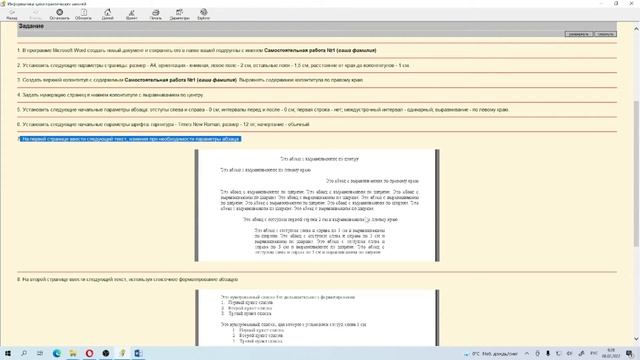This screenshot has height=360, width=640.
Task: Open File Explorer from the taskbar
Action: pos(73,353)
